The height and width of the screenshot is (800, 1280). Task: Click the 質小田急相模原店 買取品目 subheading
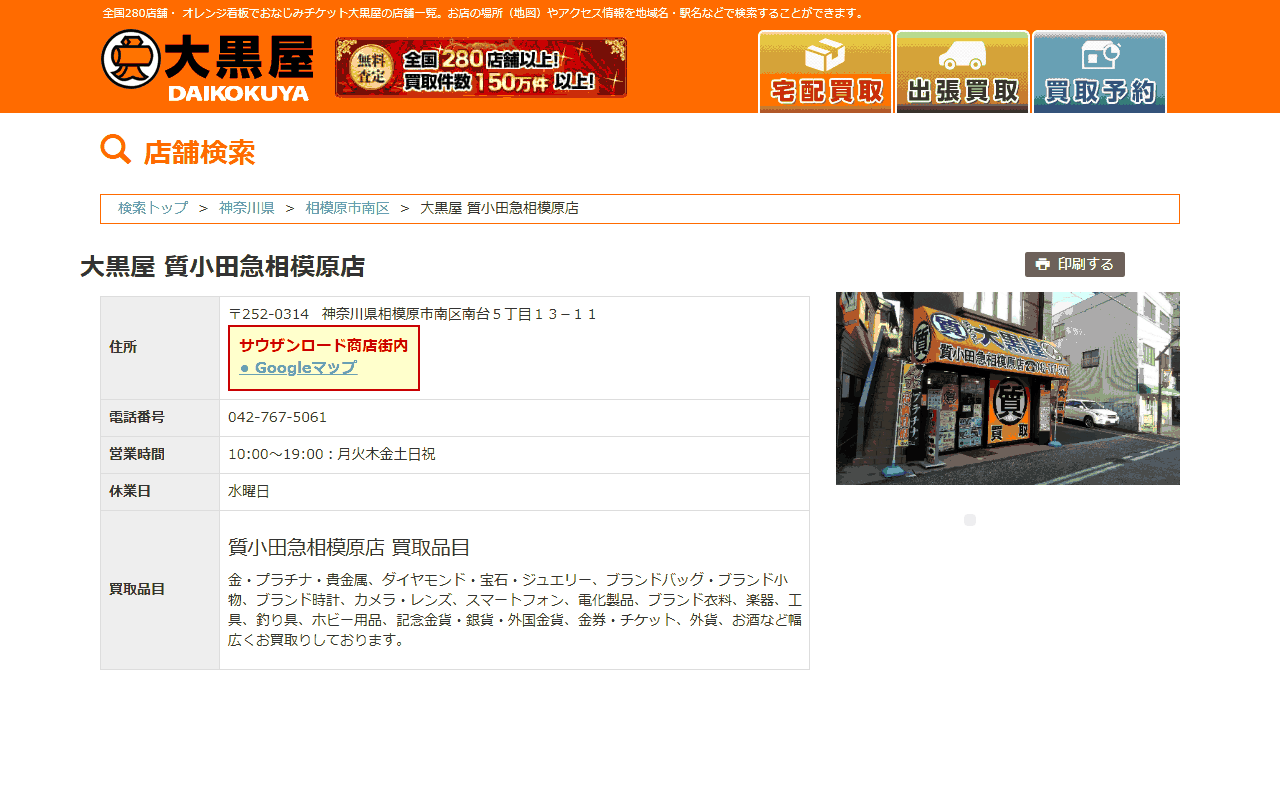pyautogui.click(x=349, y=547)
